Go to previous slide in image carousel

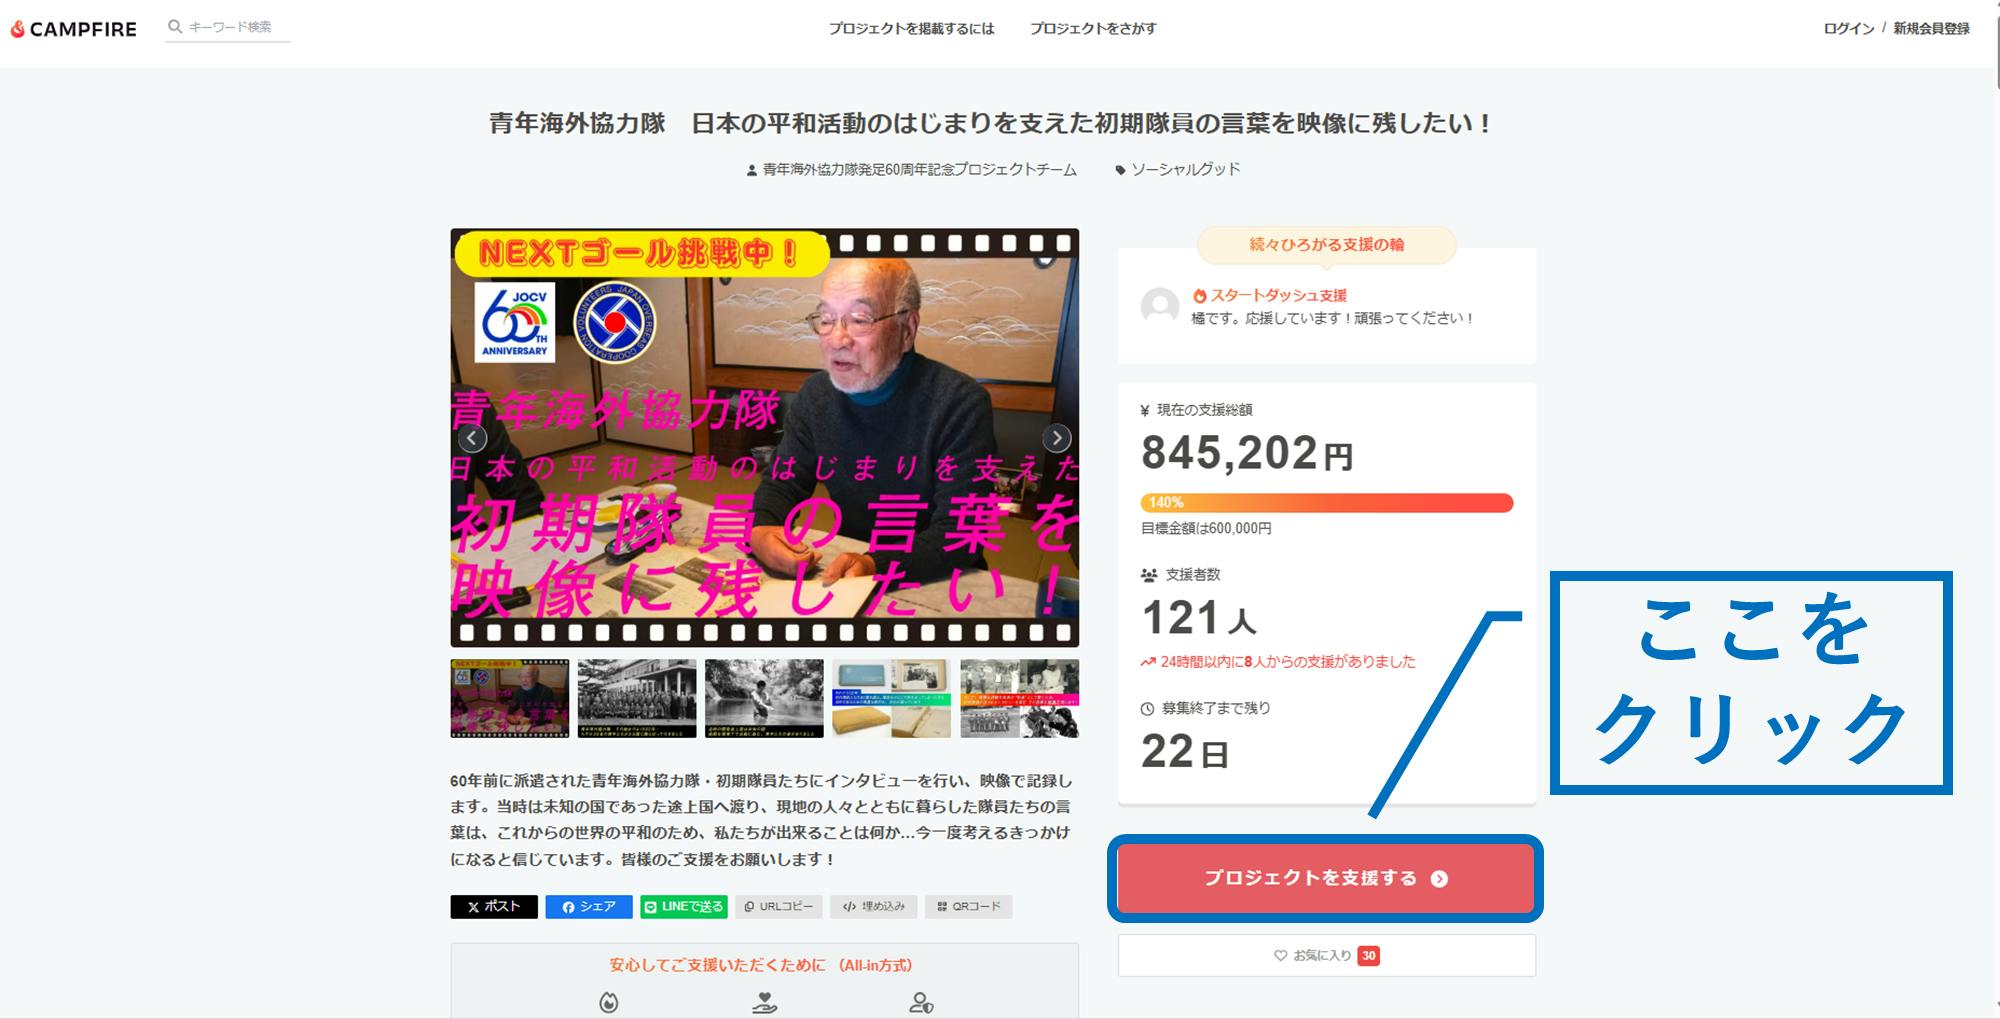click(472, 438)
